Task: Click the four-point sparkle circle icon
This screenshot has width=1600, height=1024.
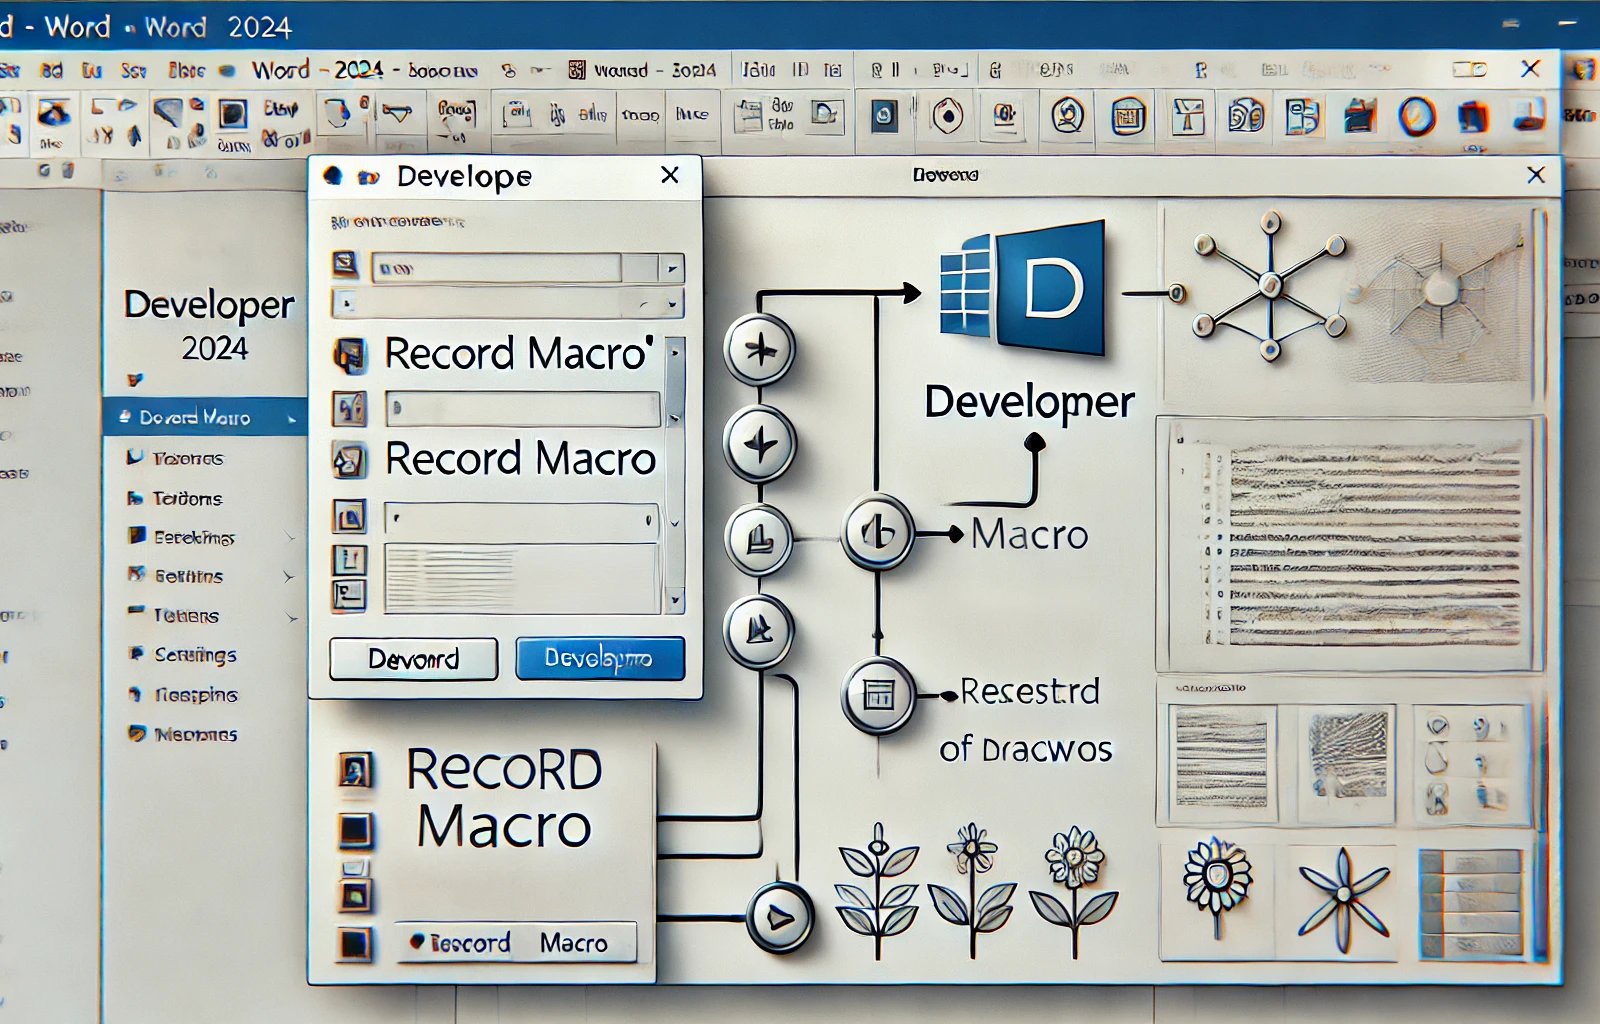Action: 759,443
